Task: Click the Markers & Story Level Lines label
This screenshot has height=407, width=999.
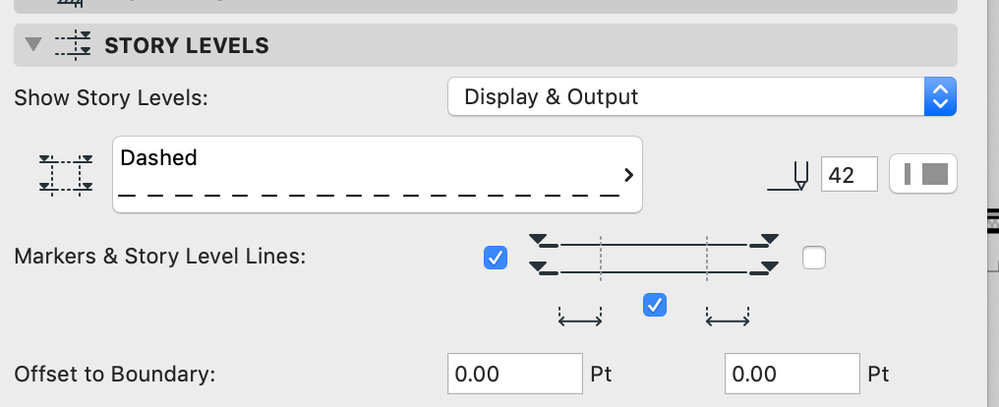Action: 160,256
